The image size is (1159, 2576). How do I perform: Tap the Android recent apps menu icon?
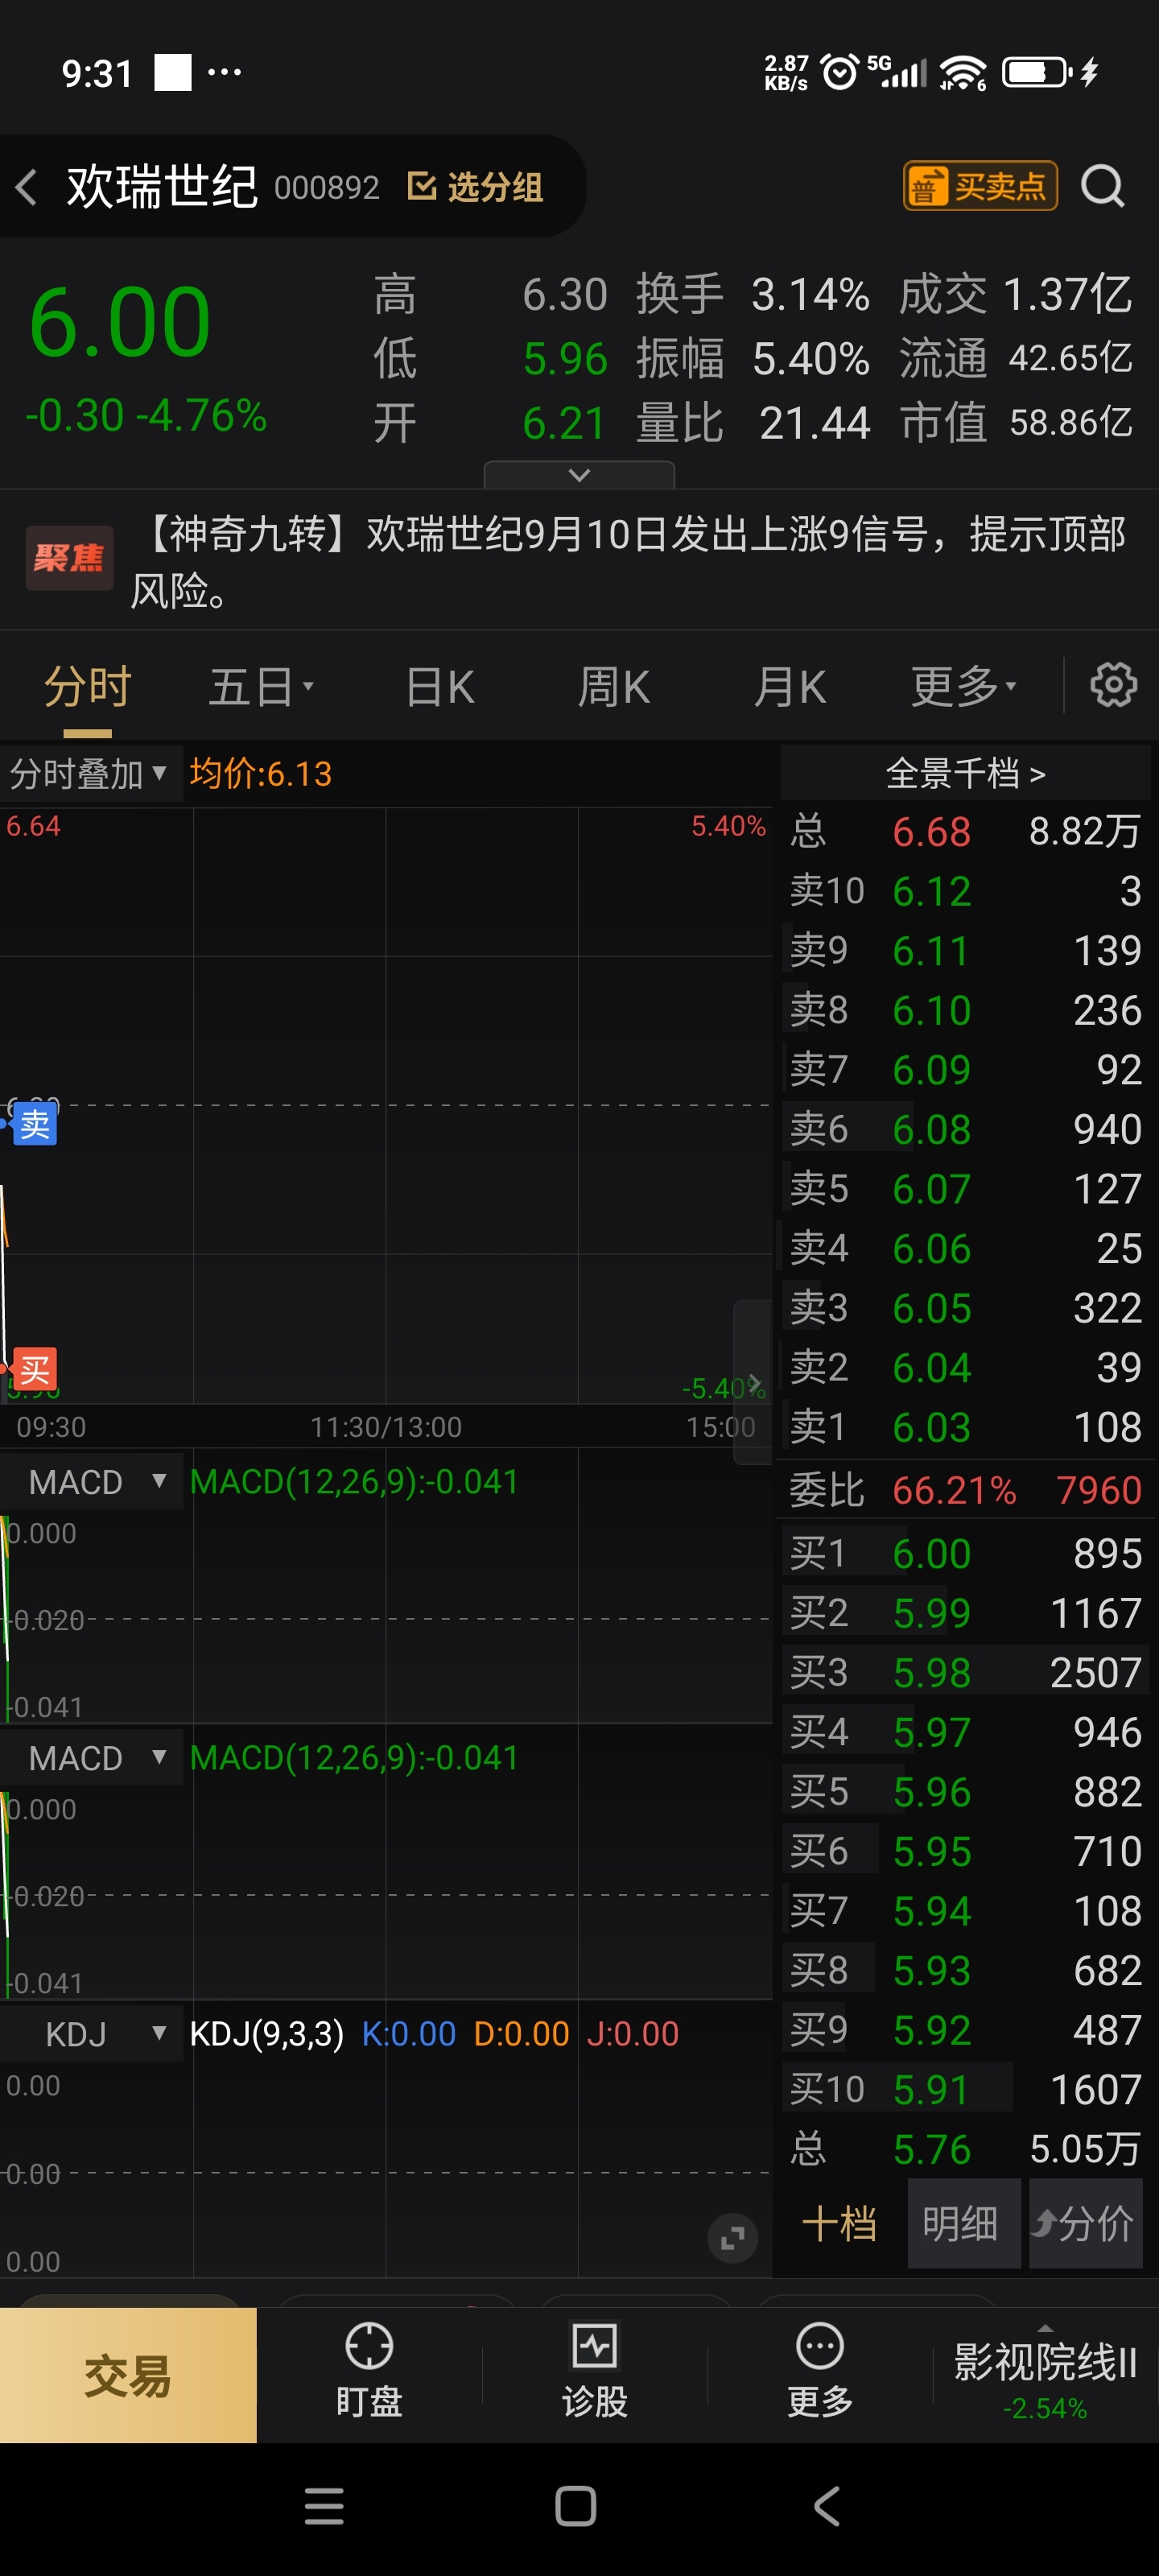(x=324, y=2506)
